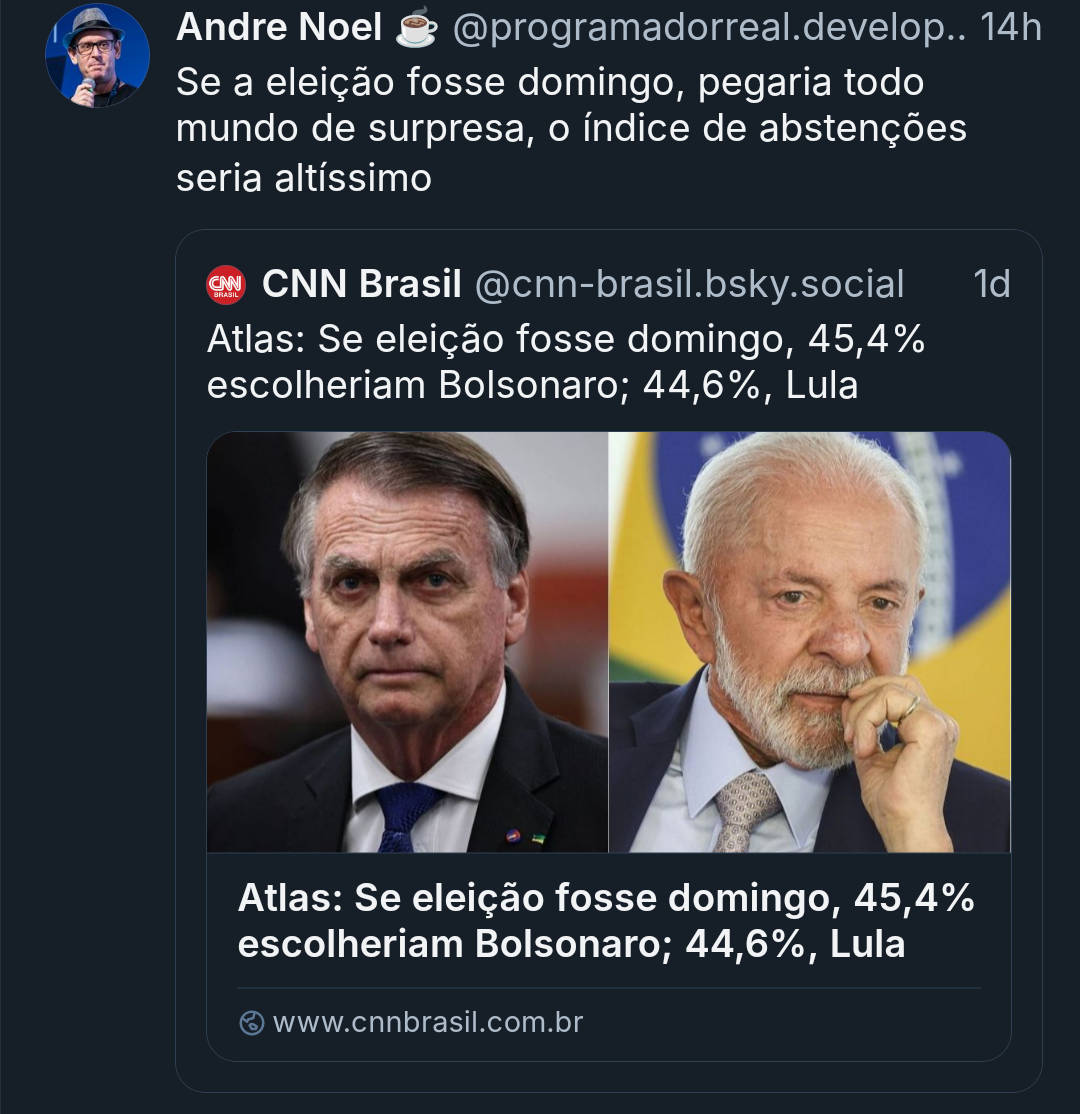
Task: Open the post via the 14h timestamp
Action: [x=1011, y=29]
